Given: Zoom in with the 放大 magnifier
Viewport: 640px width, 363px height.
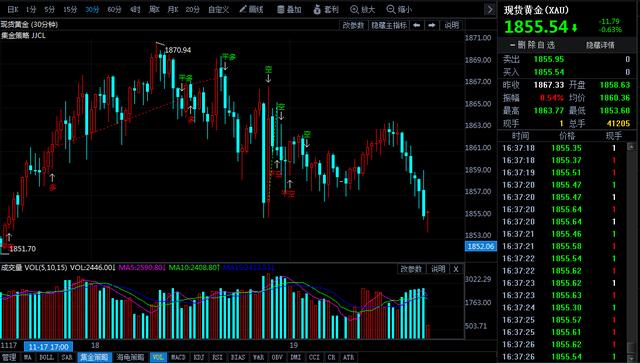Looking at the screenshot, I should tap(362, 9).
